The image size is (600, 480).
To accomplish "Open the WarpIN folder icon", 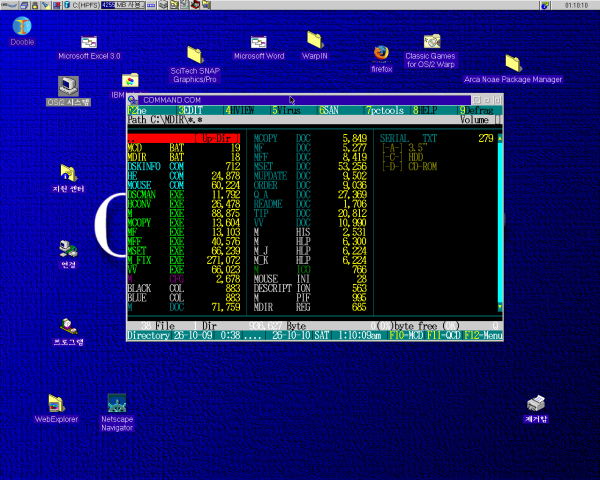I will (315, 40).
